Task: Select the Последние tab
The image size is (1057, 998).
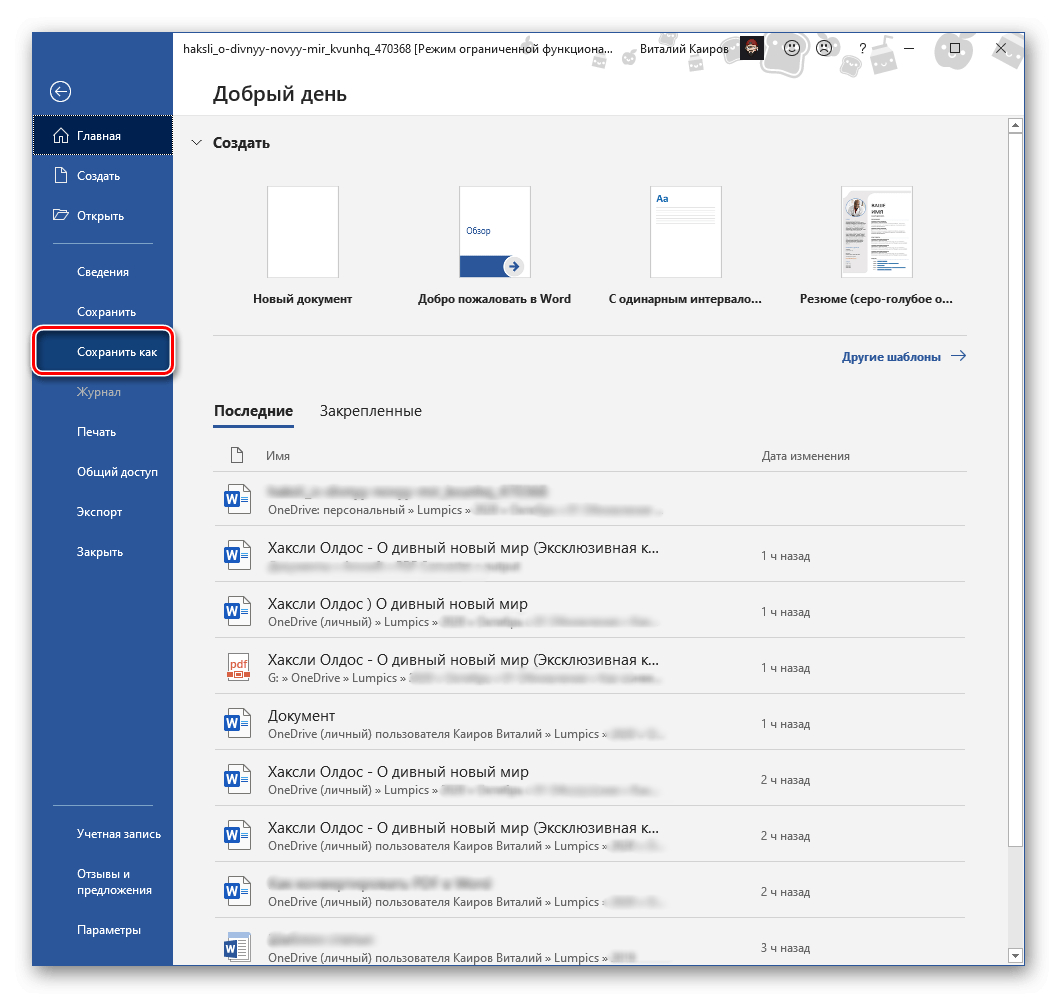Action: (253, 411)
